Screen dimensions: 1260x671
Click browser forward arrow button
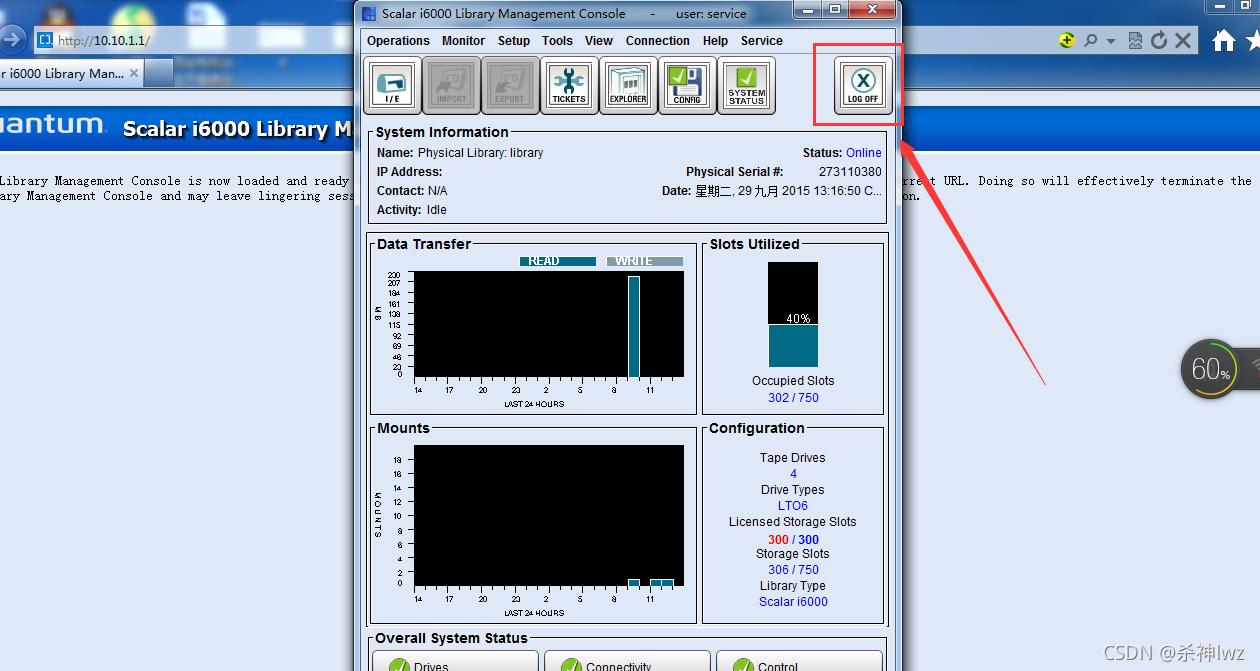(12, 40)
